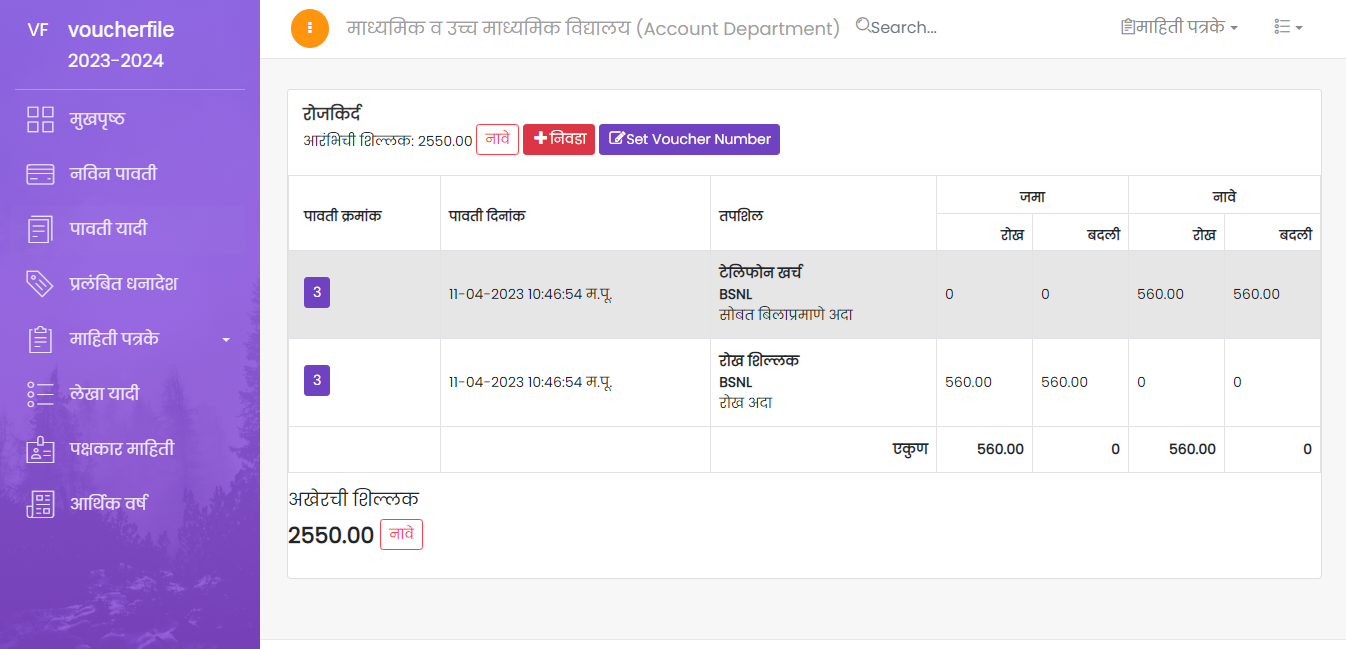Viewport: 1346px width, 649px height.
Task: Click the नविन पावती card icon
Action: (x=40, y=174)
